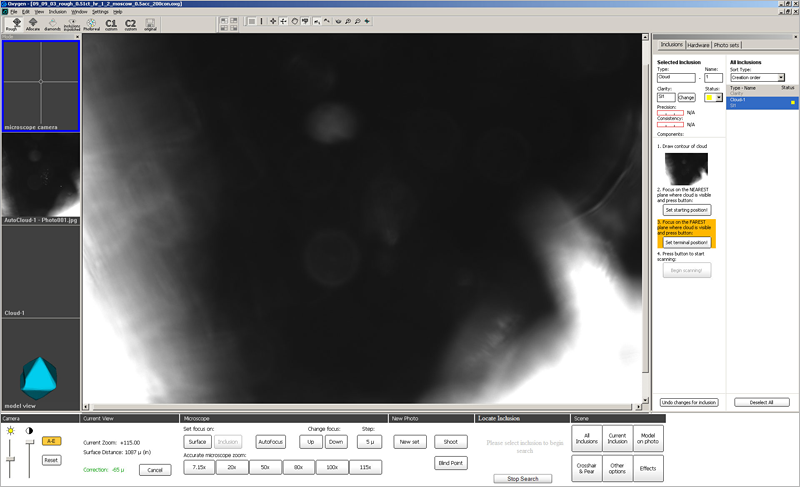Viewport: 800px width, 487px height.
Task: Open the Sort Type dropdown
Action: 757,77
